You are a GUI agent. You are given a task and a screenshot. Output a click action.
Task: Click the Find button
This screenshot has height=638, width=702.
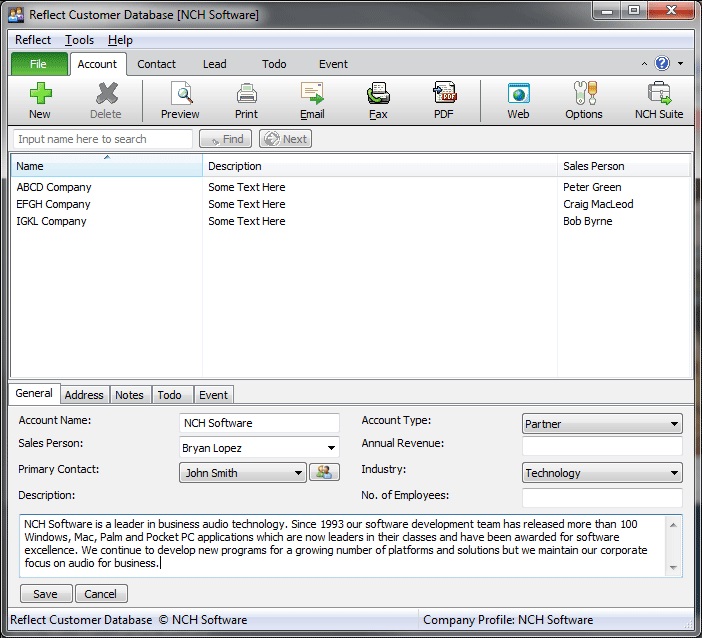[x=226, y=139]
